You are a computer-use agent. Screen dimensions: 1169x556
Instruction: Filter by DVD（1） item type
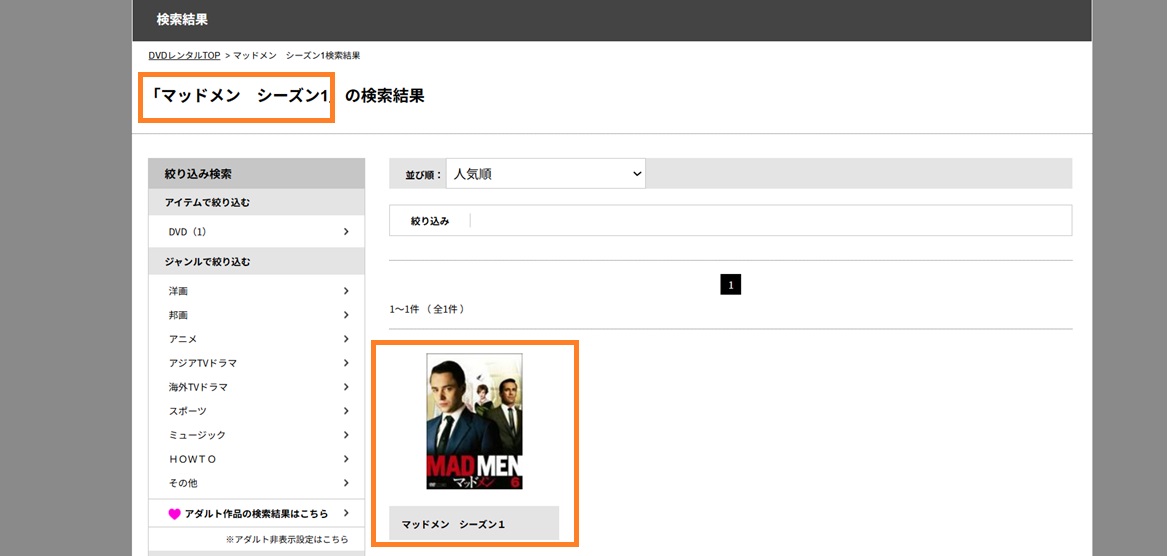tap(187, 232)
